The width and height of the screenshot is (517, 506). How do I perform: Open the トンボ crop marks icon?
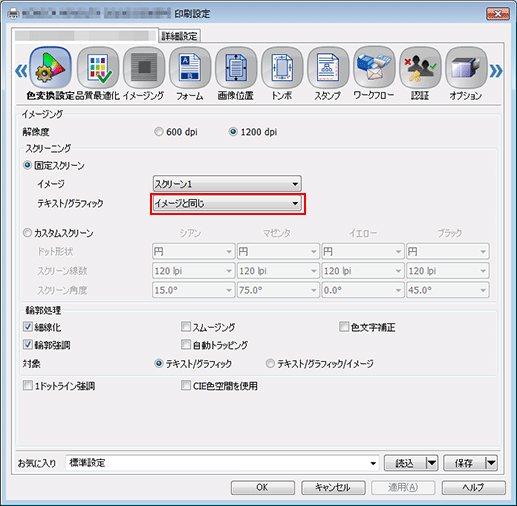coord(282,68)
